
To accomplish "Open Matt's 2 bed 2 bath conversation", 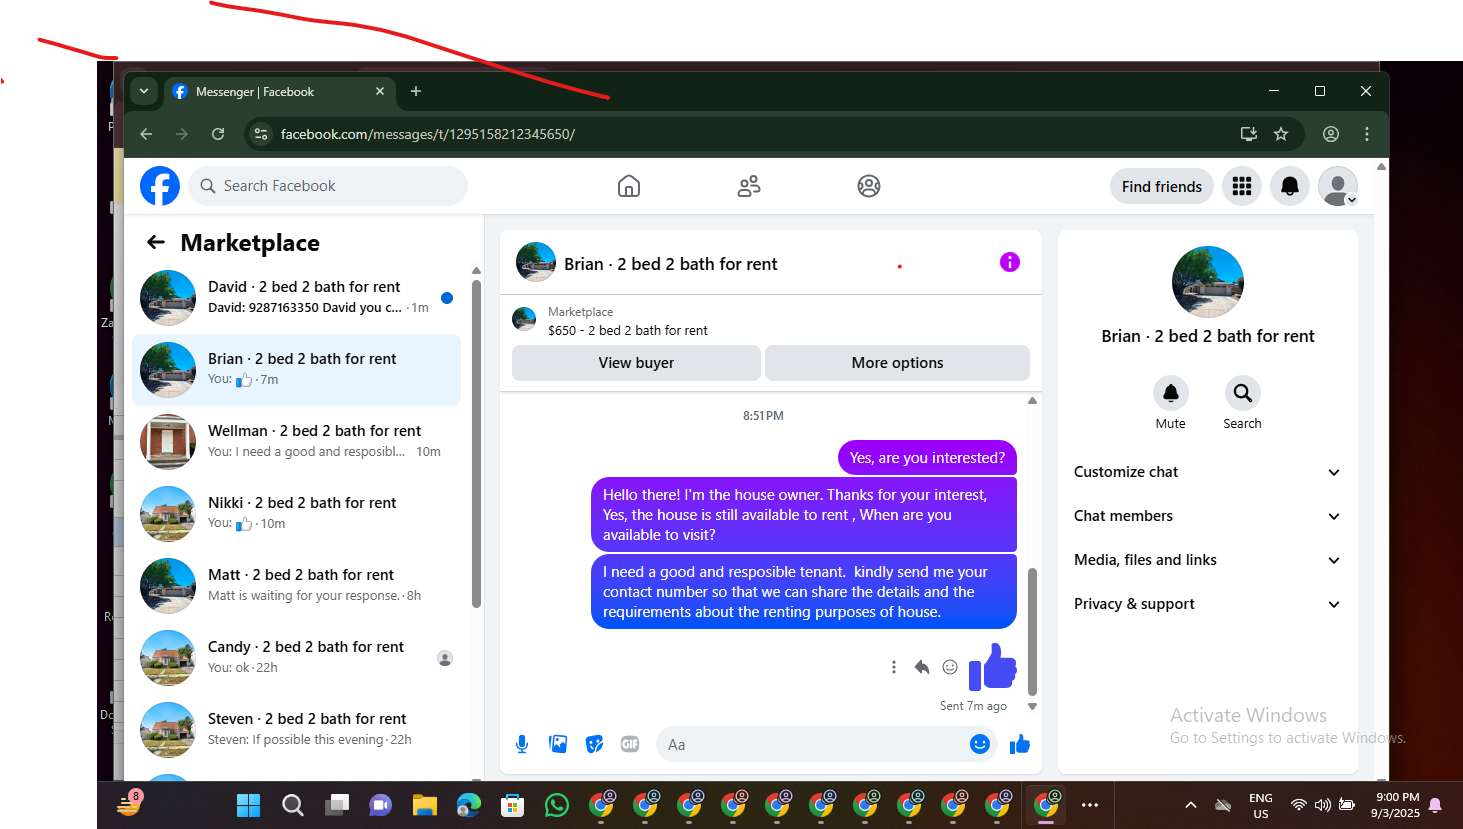I will tap(296, 585).
